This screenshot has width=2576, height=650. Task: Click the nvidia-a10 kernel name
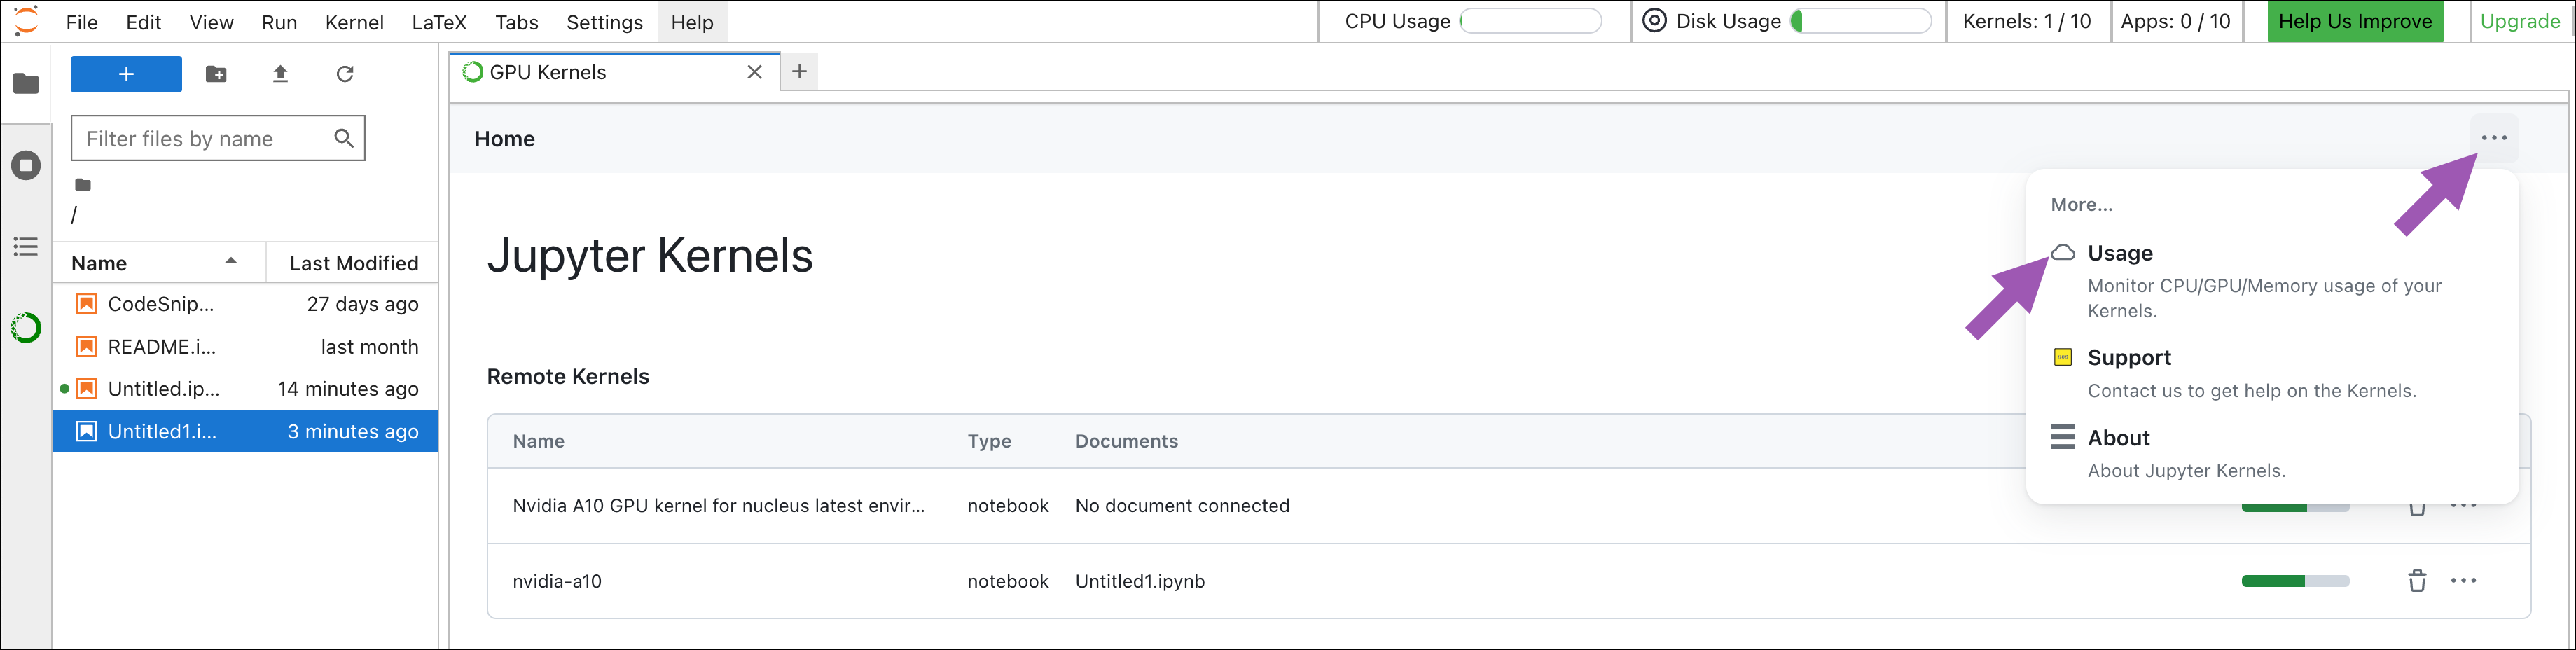(x=557, y=581)
